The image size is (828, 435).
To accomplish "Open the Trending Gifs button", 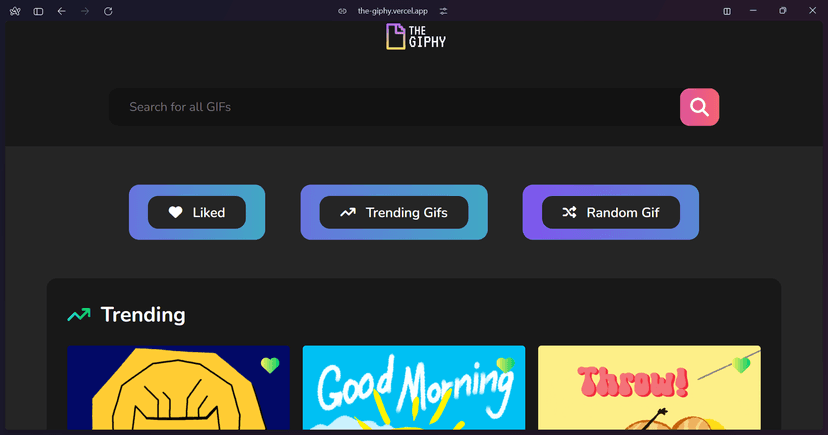I will [394, 212].
